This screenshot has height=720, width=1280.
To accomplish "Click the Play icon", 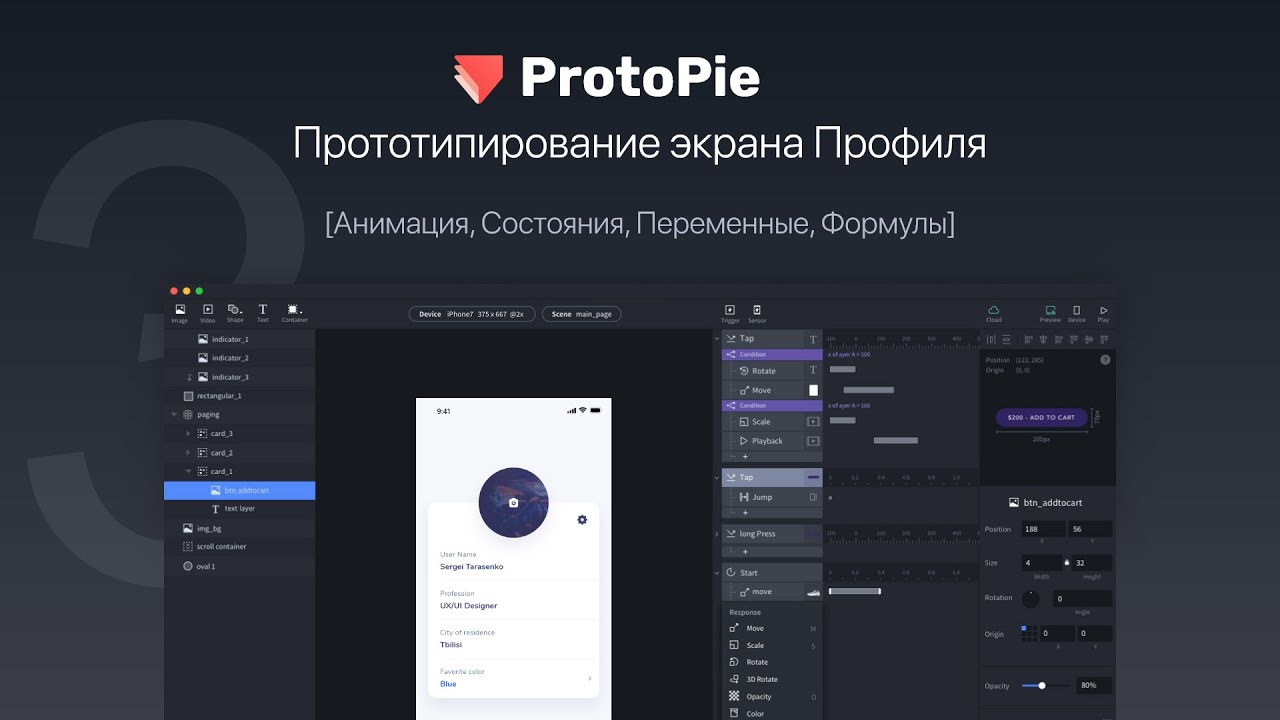I will pyautogui.click(x=1104, y=313).
